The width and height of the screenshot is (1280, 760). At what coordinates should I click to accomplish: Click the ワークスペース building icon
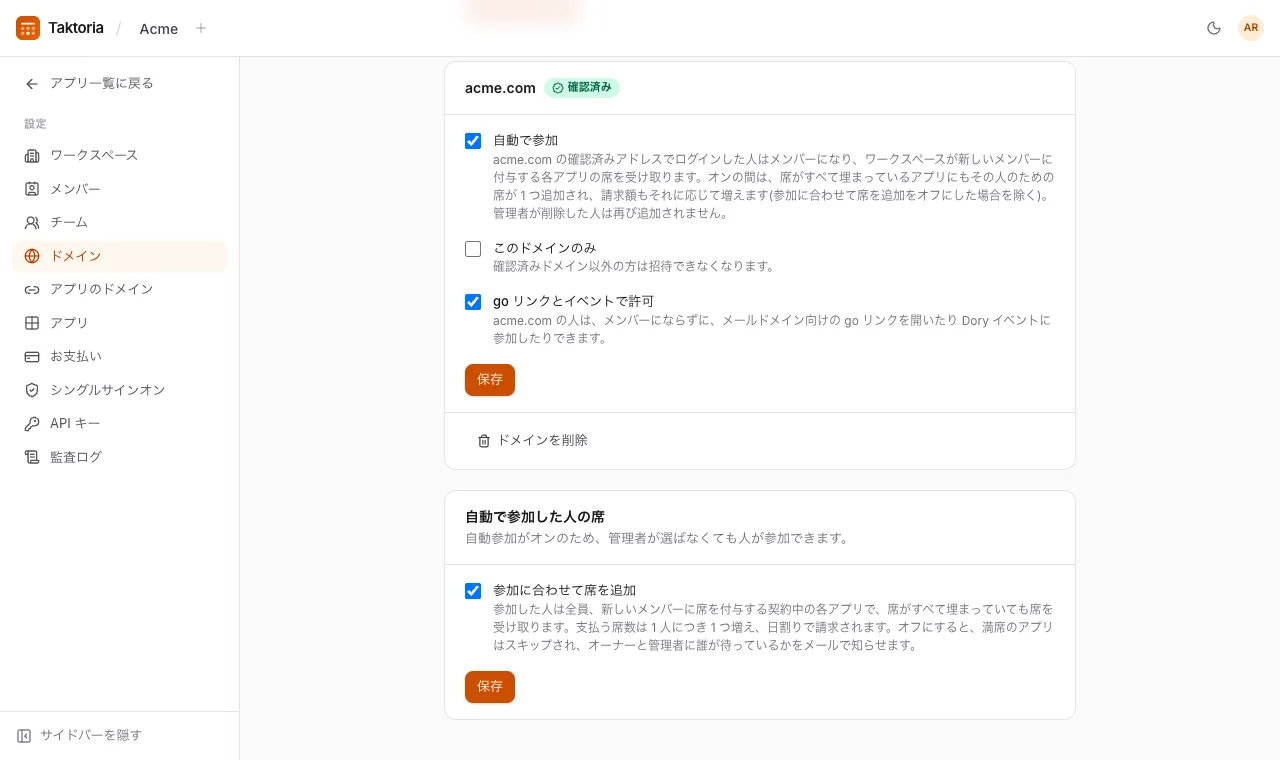[32, 156]
